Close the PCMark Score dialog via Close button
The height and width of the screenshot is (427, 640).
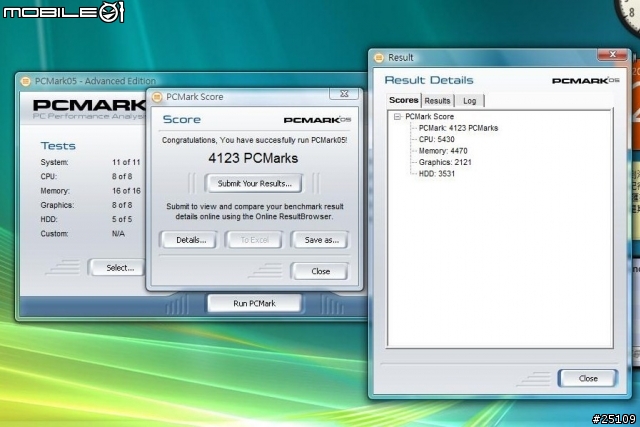[320, 271]
